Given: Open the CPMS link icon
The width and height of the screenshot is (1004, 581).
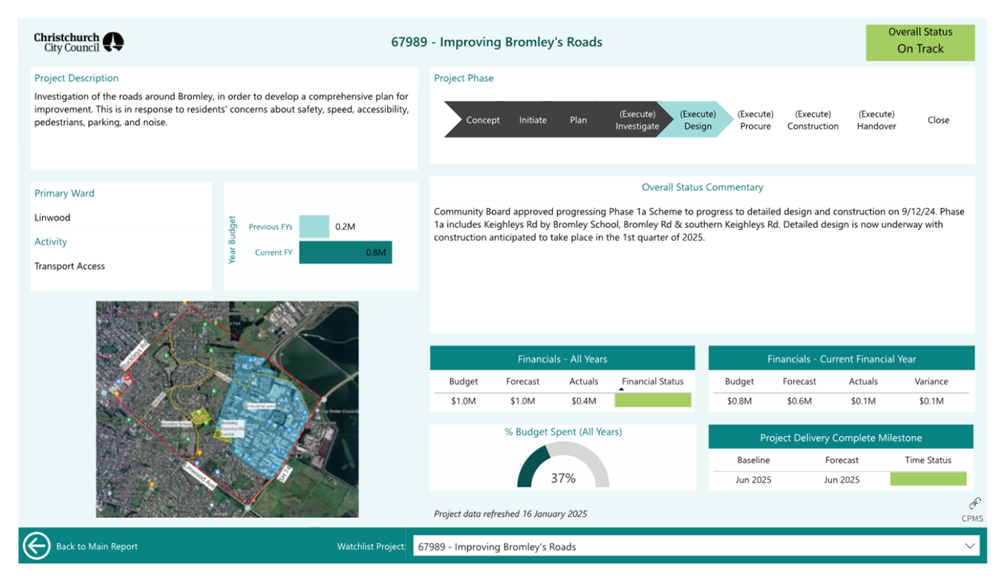Looking at the screenshot, I should [973, 504].
